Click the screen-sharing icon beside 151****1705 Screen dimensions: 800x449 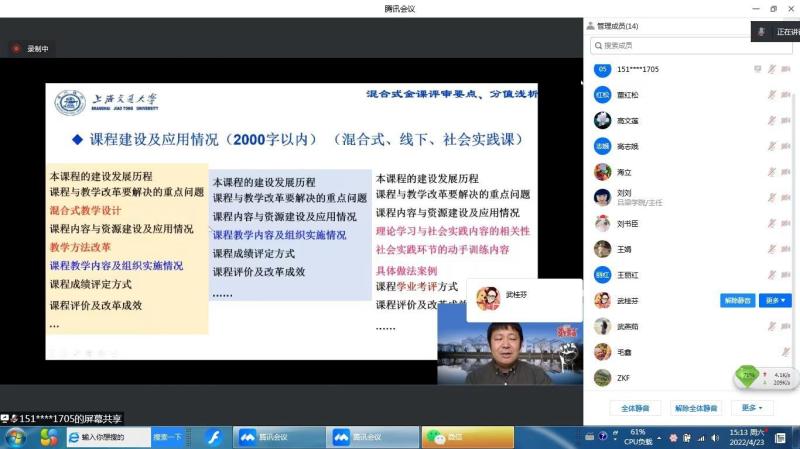coord(757,69)
